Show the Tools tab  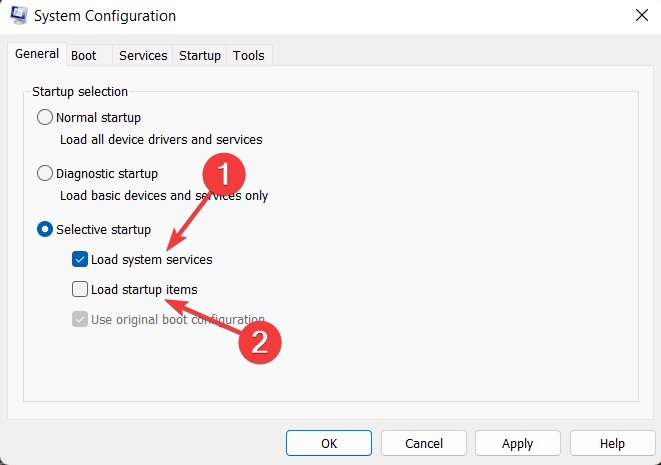249,55
